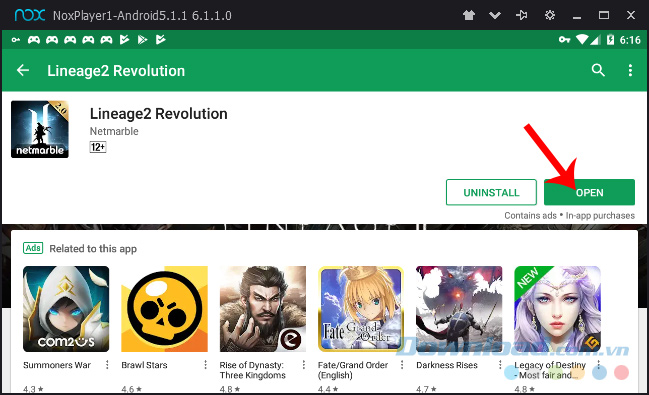Click Rise of Dynasty: Three Kingdoms title
The image size is (649, 395).
click(252, 370)
